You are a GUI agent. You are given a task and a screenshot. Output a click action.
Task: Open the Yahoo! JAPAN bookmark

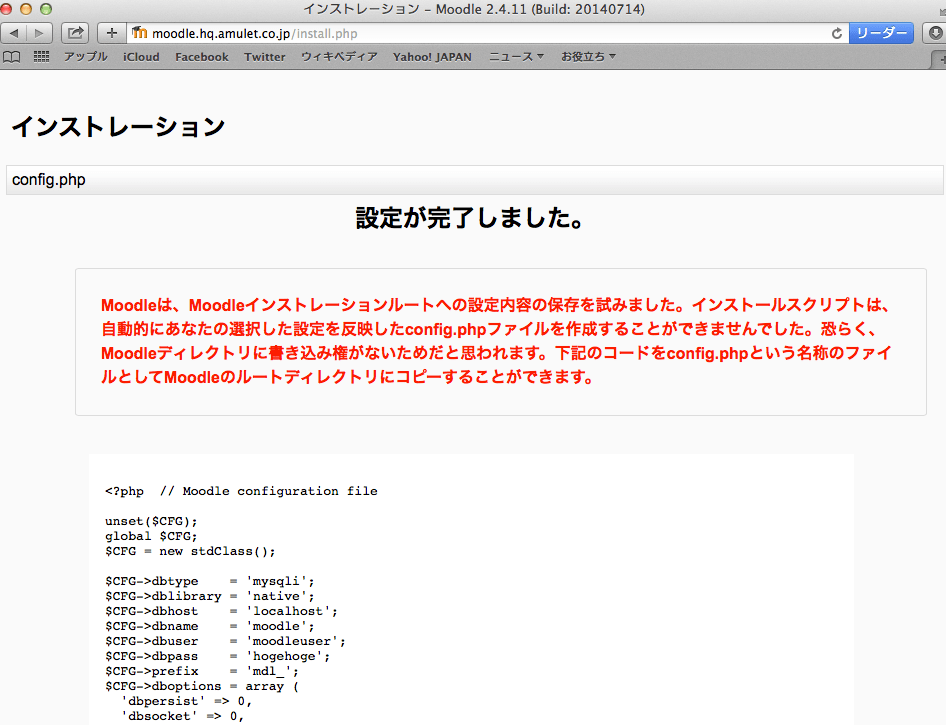432,57
